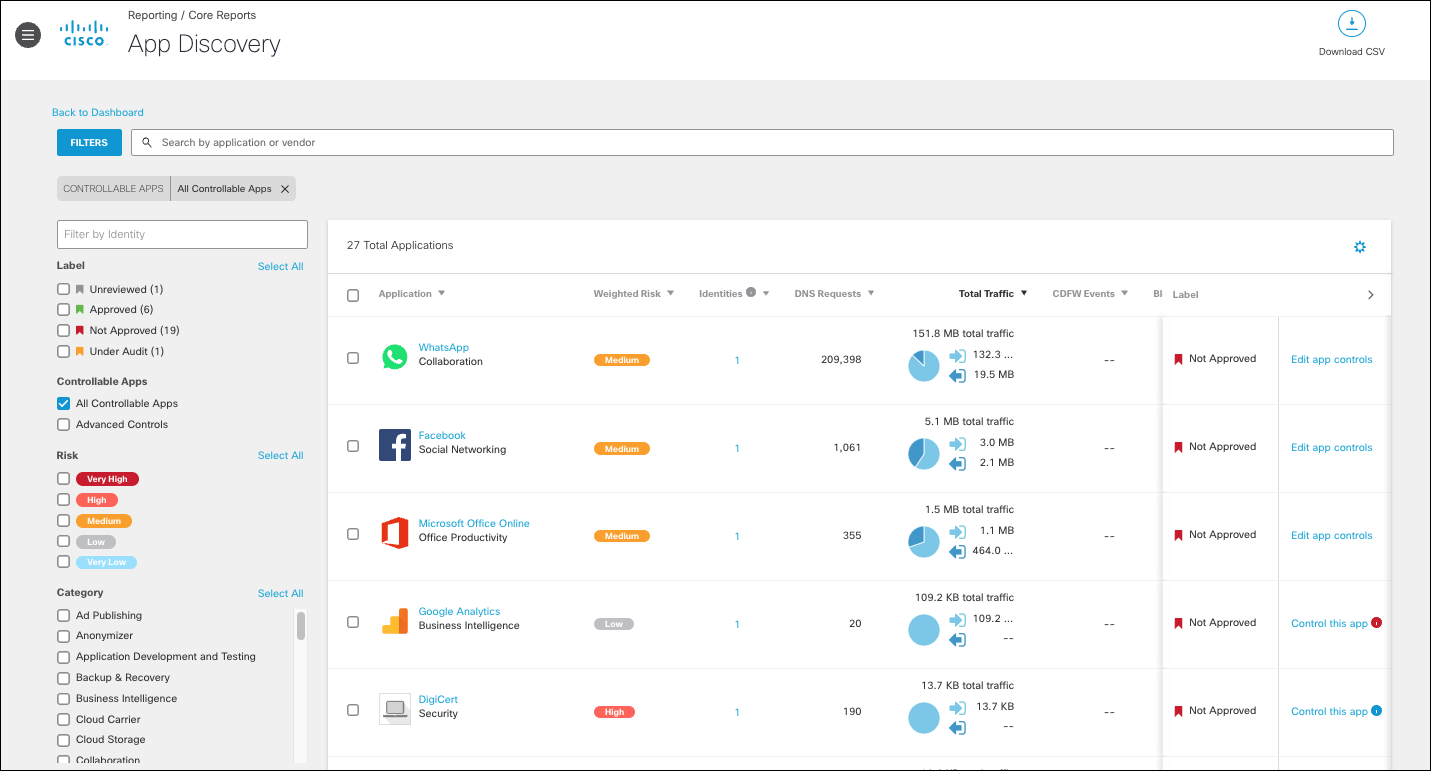
Task: Click the Google Analytics application icon
Action: 395,621
